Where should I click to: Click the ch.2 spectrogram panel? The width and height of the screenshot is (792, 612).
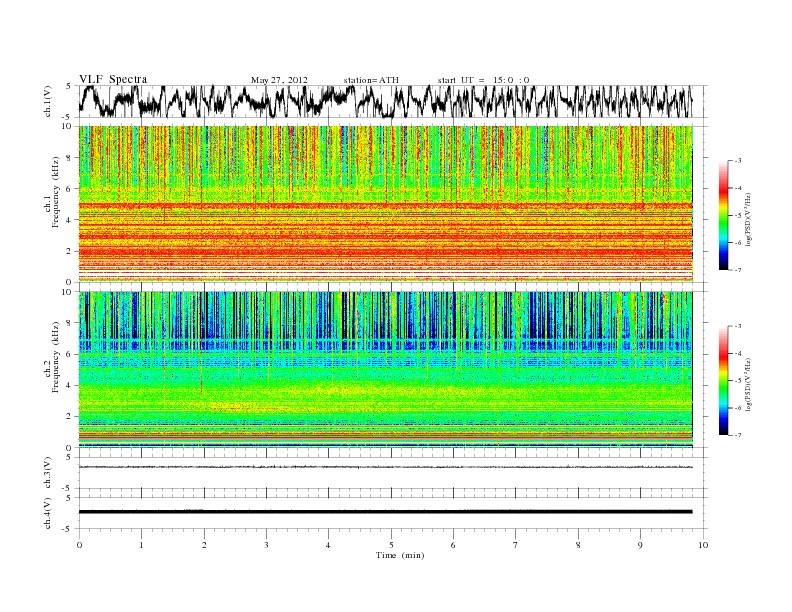click(385, 370)
